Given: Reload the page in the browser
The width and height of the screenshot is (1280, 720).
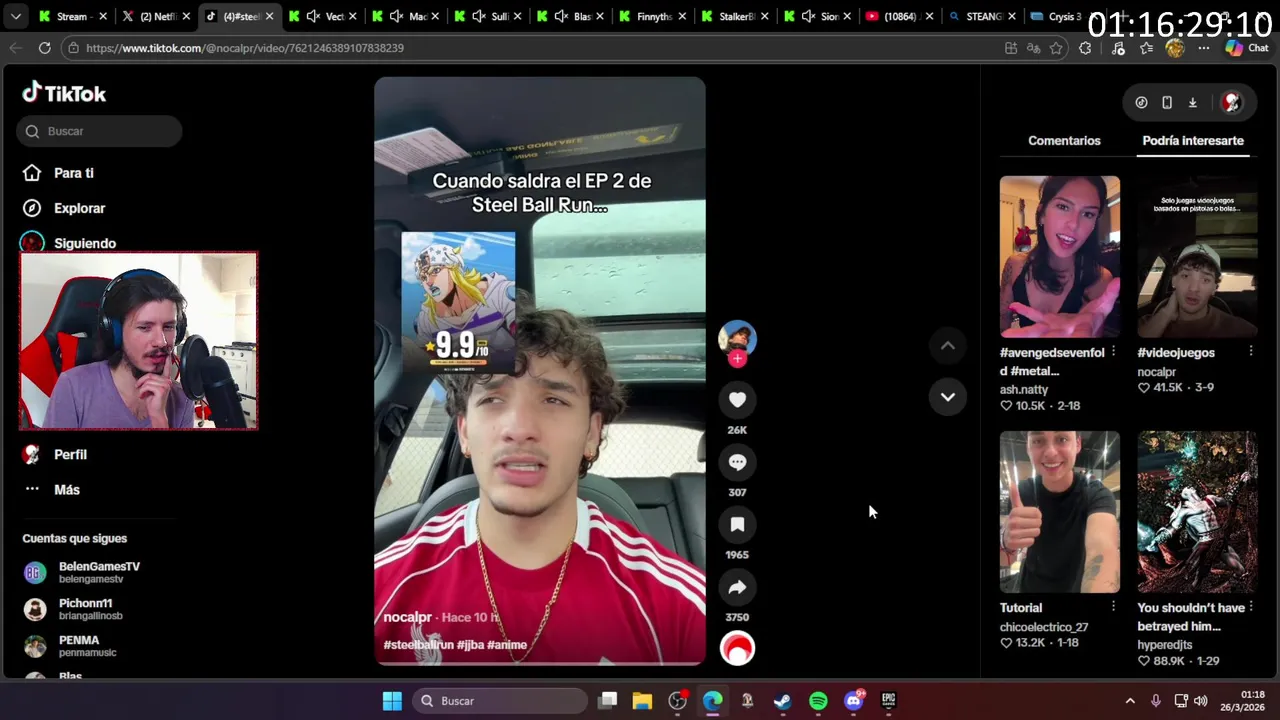Looking at the screenshot, I should pos(44,48).
